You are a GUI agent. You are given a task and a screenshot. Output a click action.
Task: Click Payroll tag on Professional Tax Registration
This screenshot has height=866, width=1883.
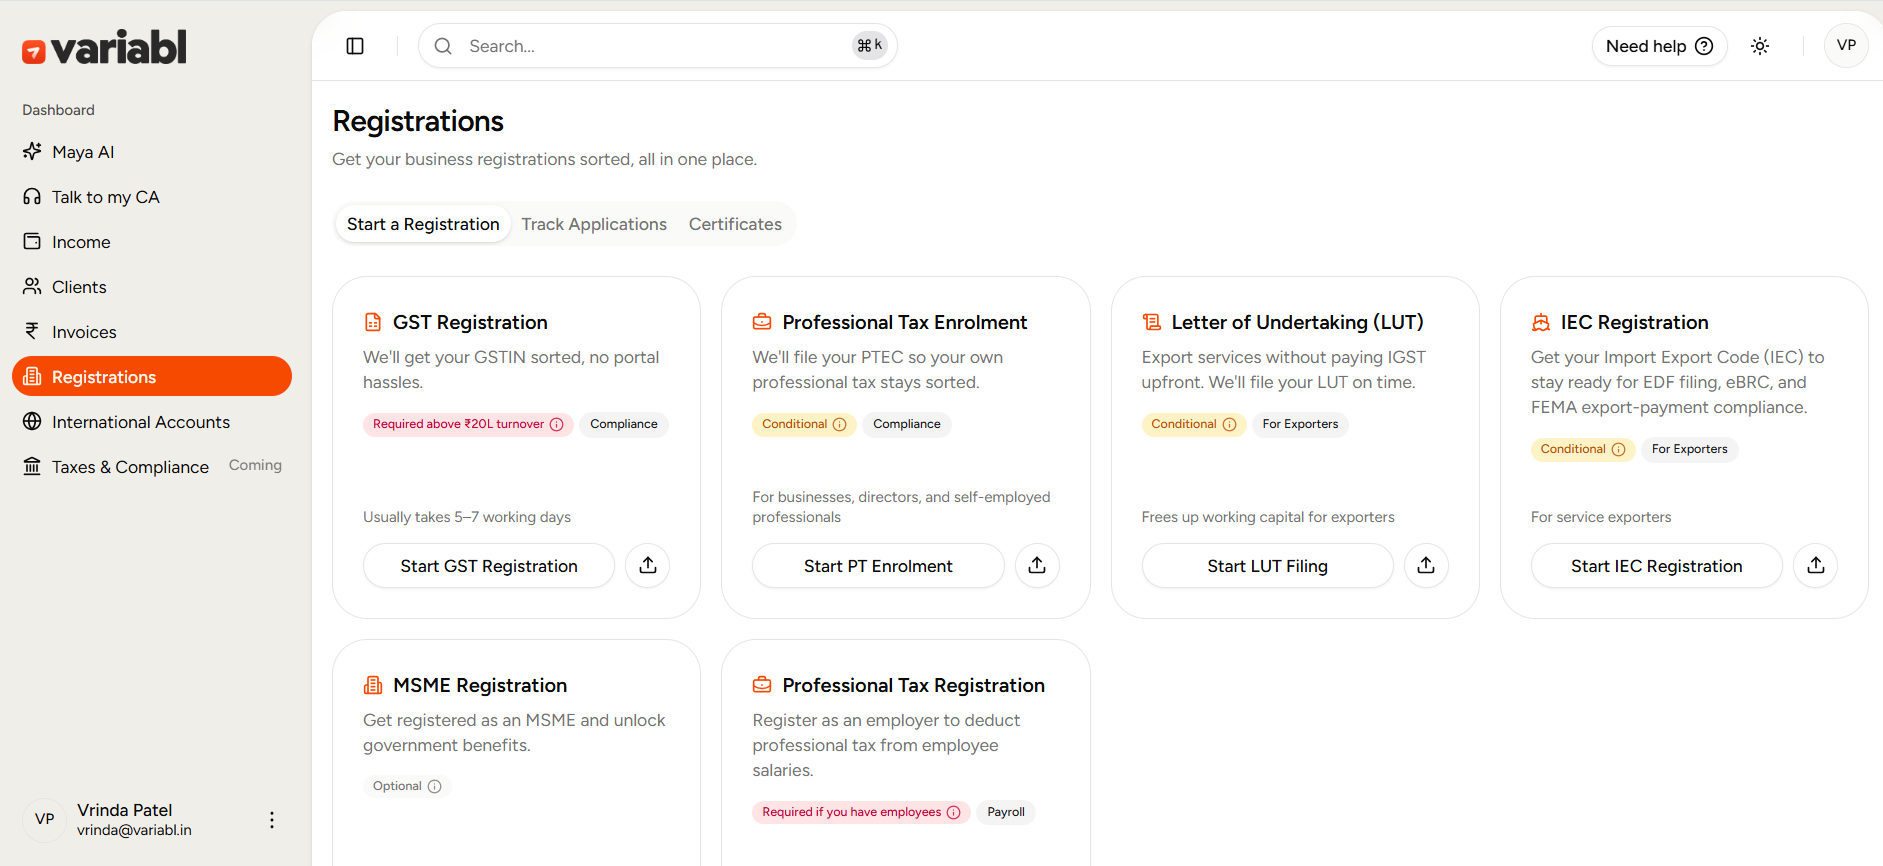click(1006, 812)
